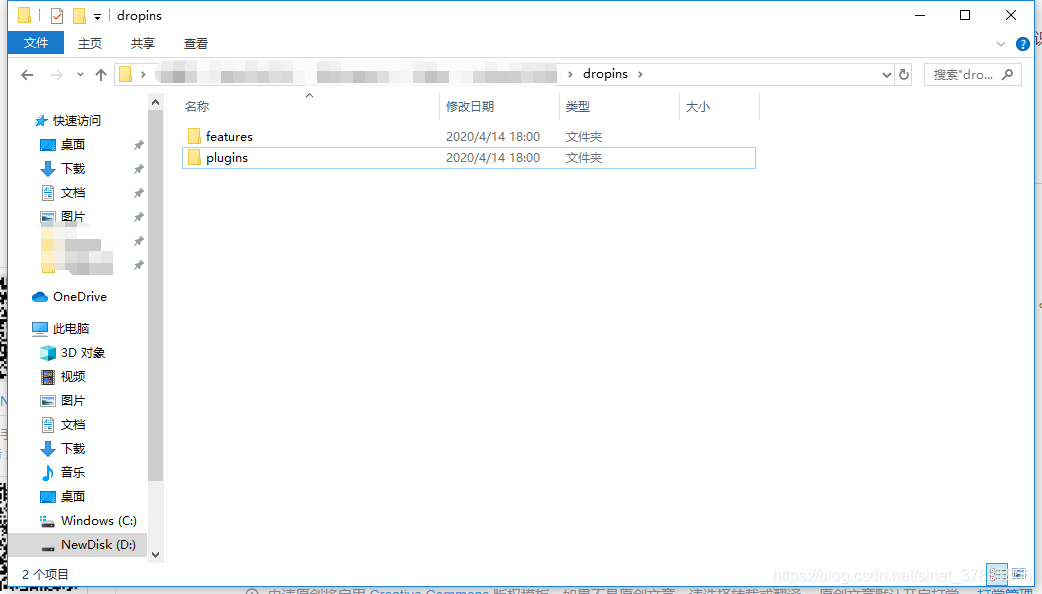The width and height of the screenshot is (1042, 594).
Task: Click the dropins breadcrumb in address bar
Action: [x=605, y=74]
